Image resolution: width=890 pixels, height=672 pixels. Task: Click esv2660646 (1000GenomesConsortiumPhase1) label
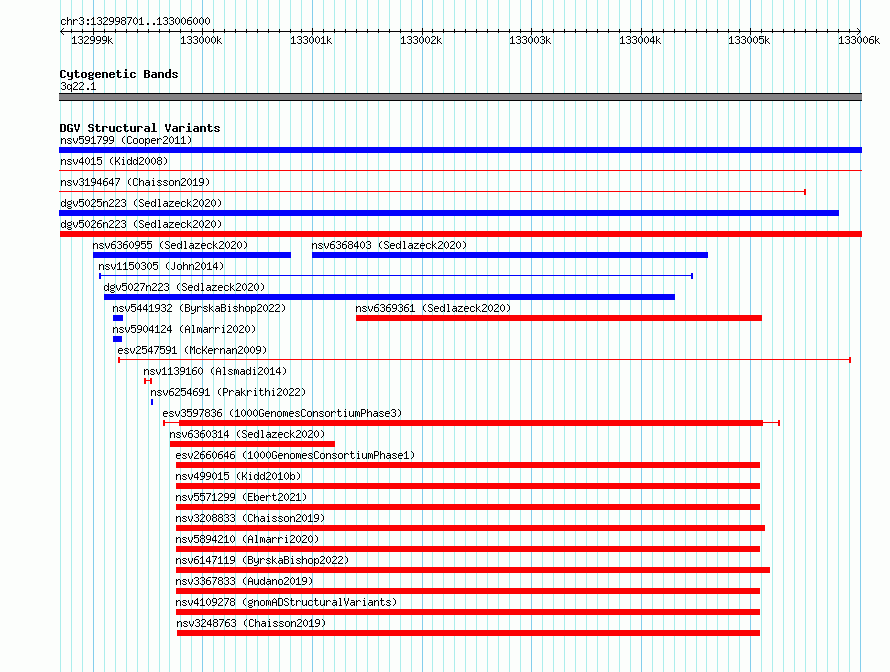tap(295, 455)
